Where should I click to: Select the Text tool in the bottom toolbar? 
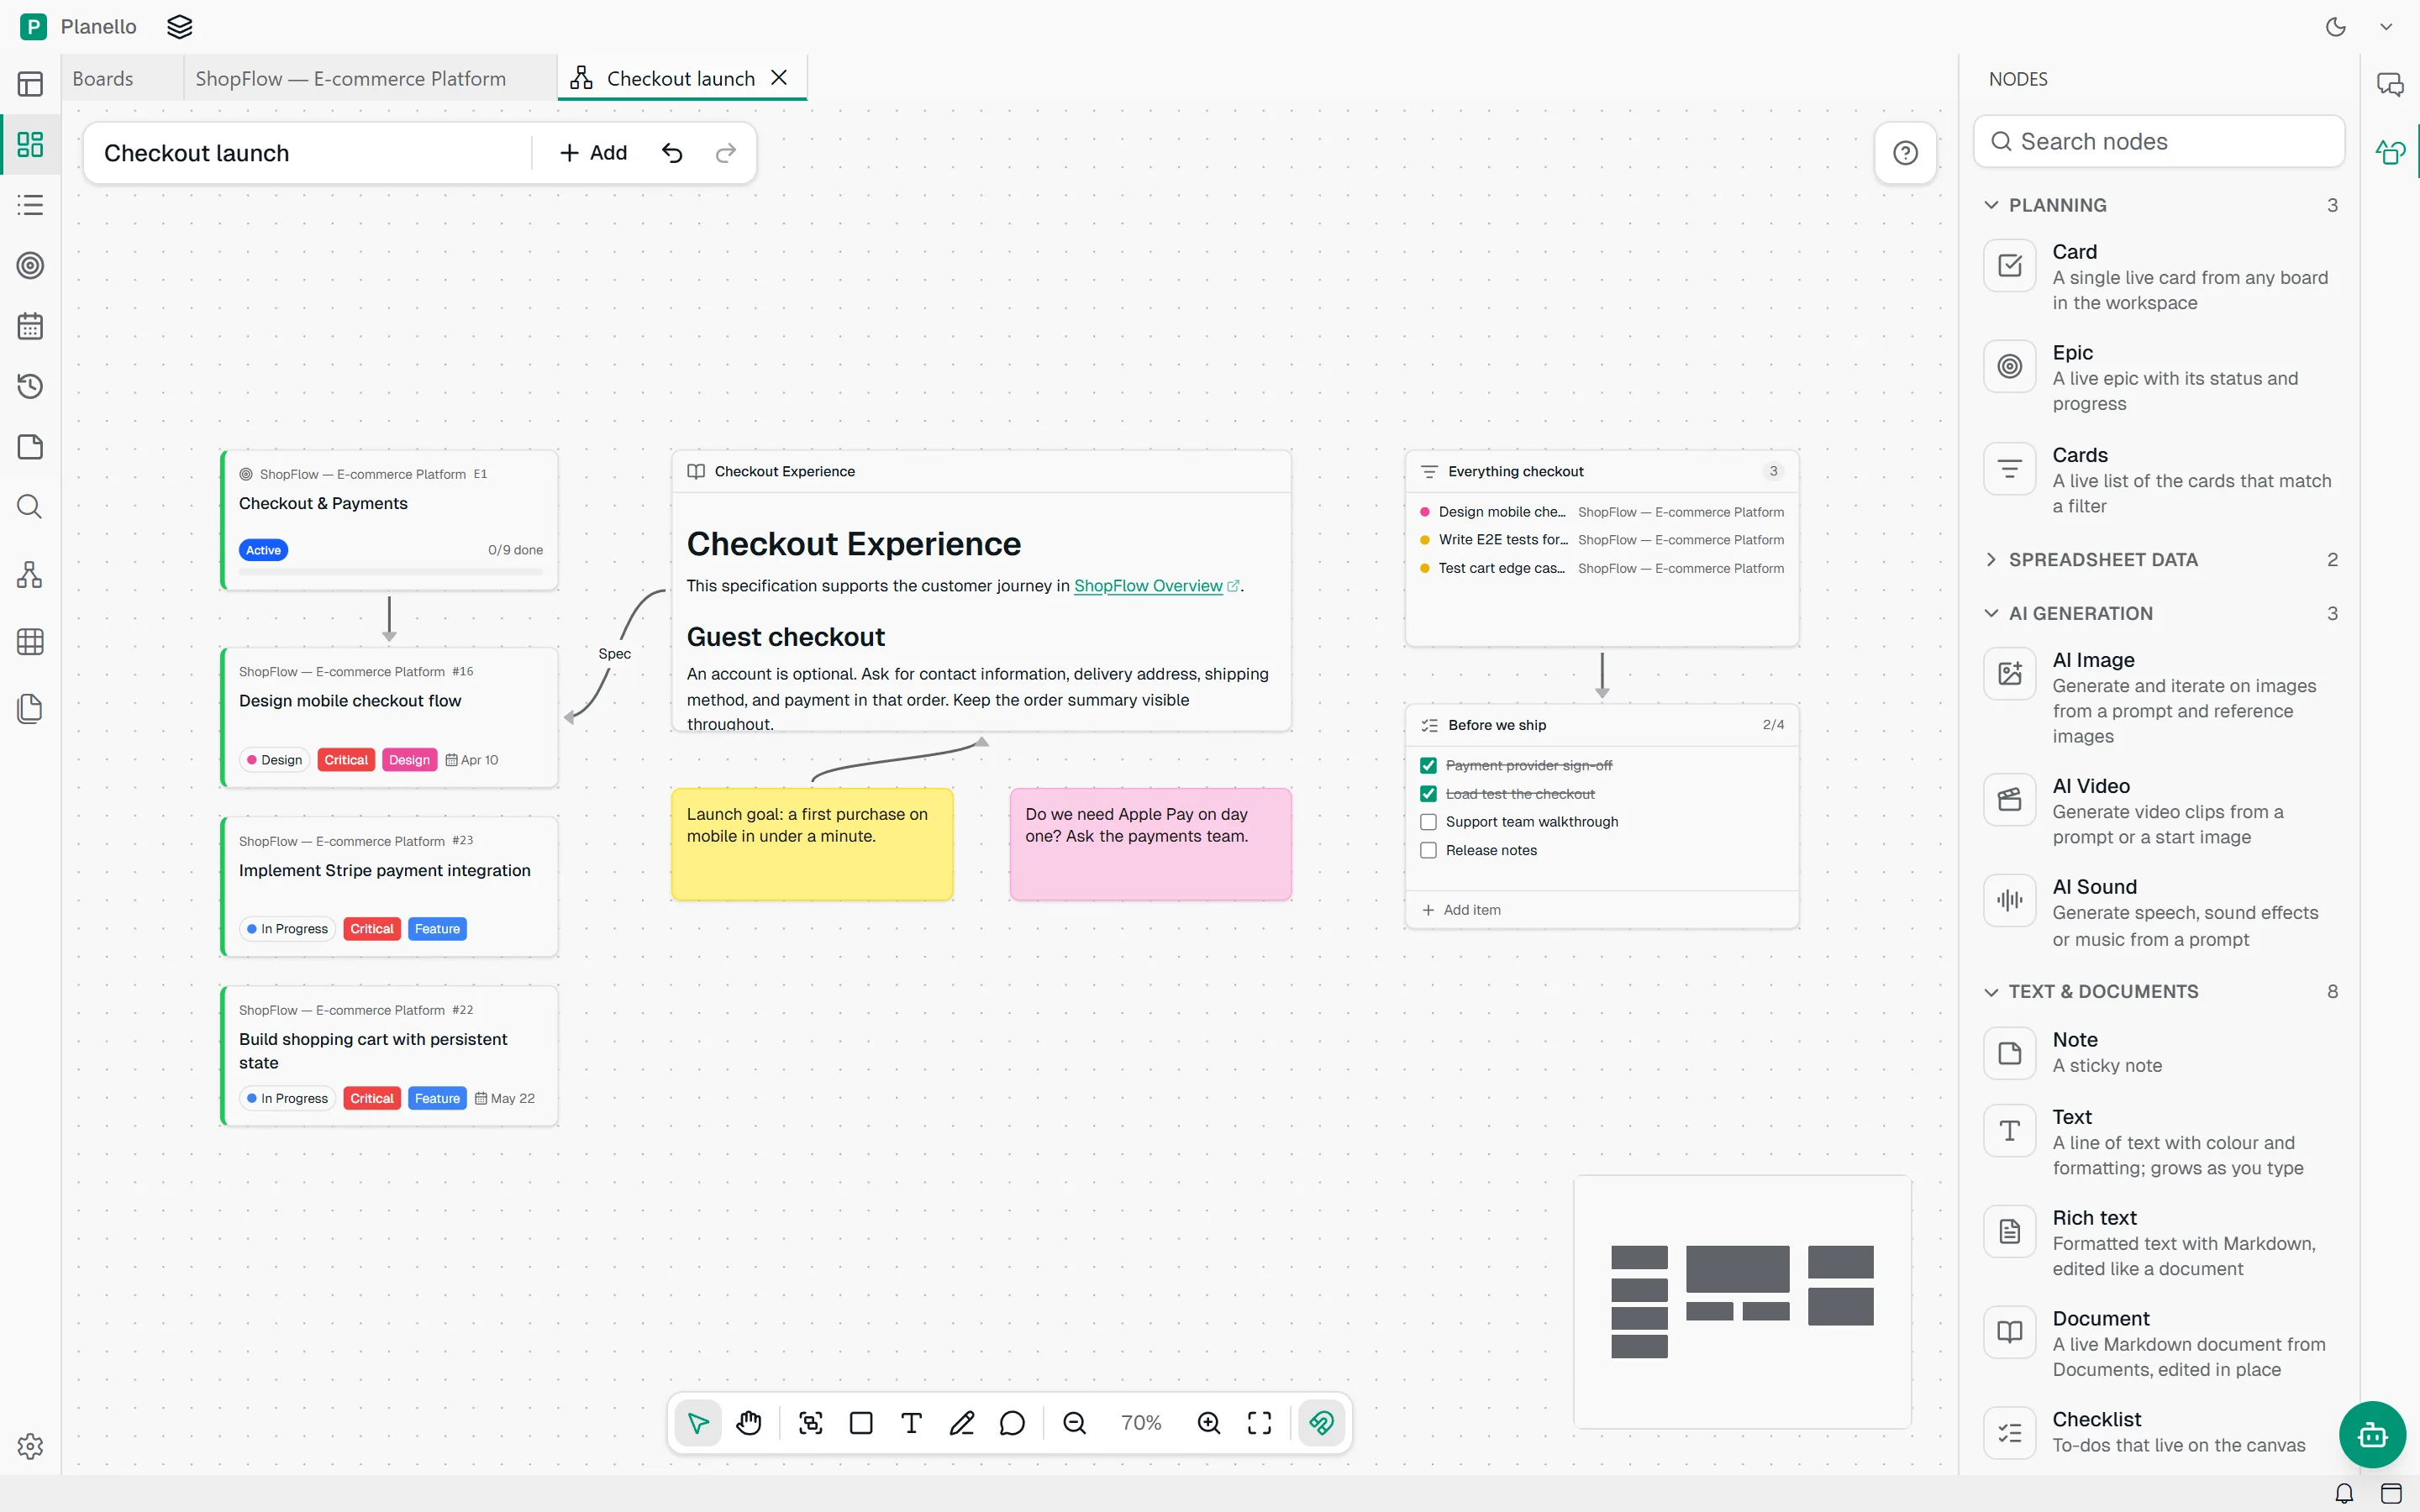coord(911,1423)
